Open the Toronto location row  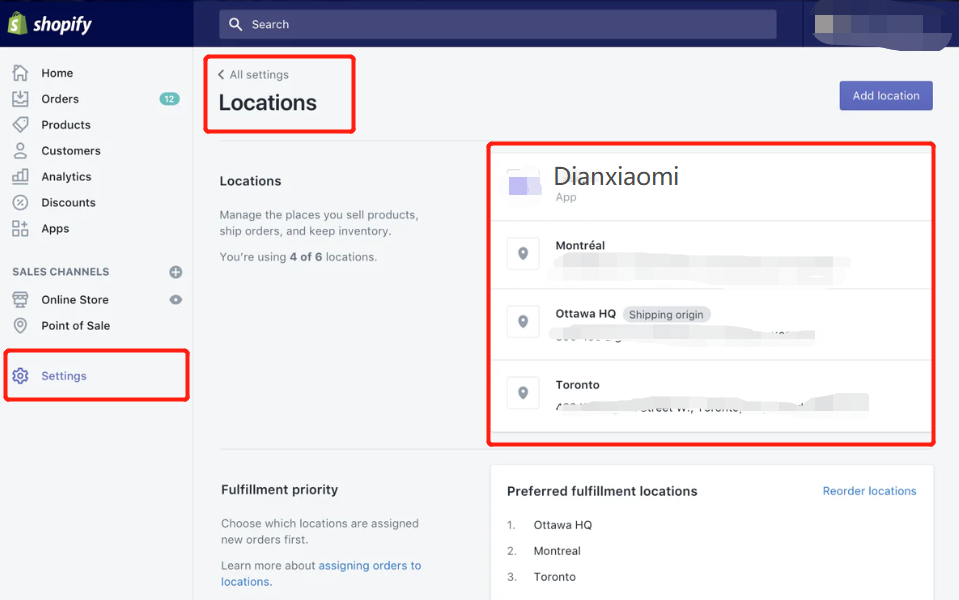712,396
